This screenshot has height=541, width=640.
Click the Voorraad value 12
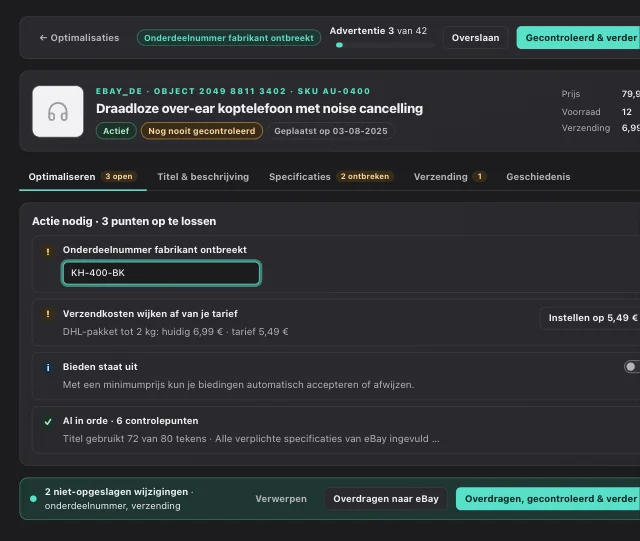(627, 112)
